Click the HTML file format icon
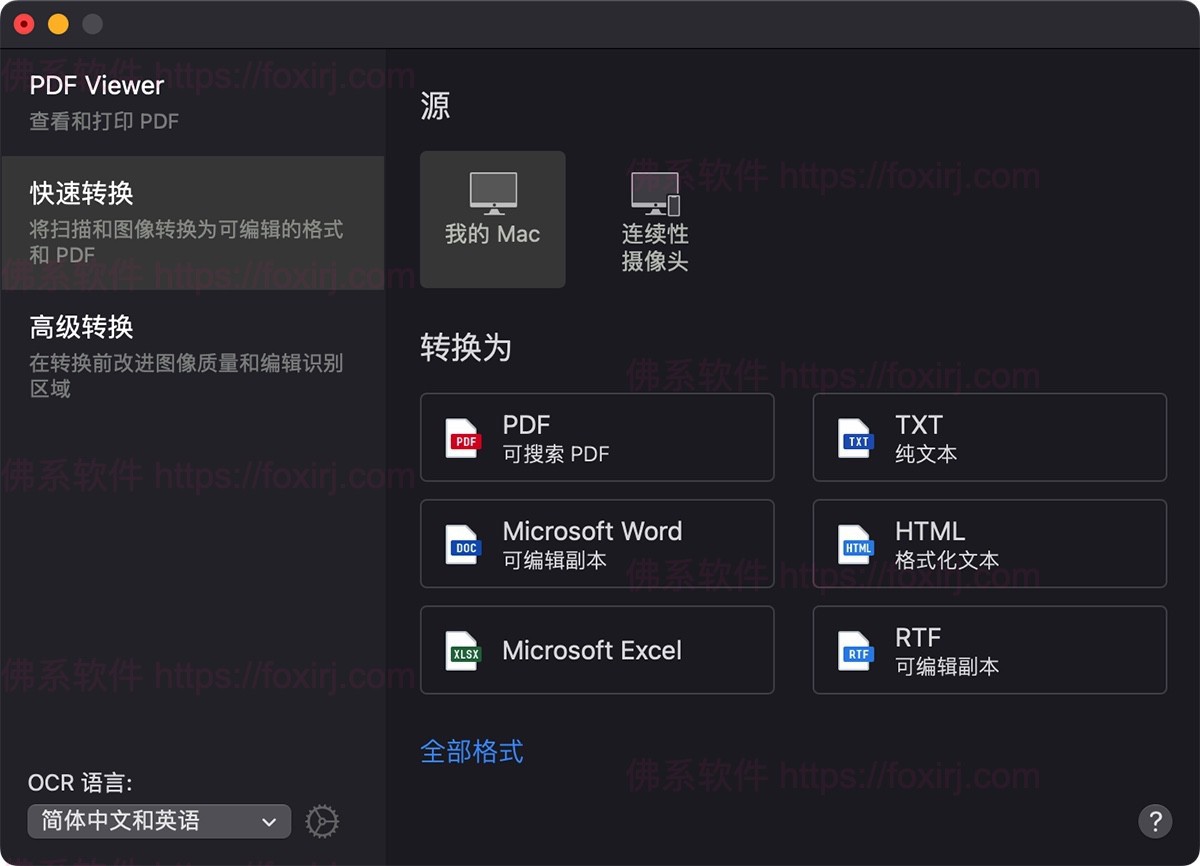Image resolution: width=1200 pixels, height=866 pixels. [855, 545]
